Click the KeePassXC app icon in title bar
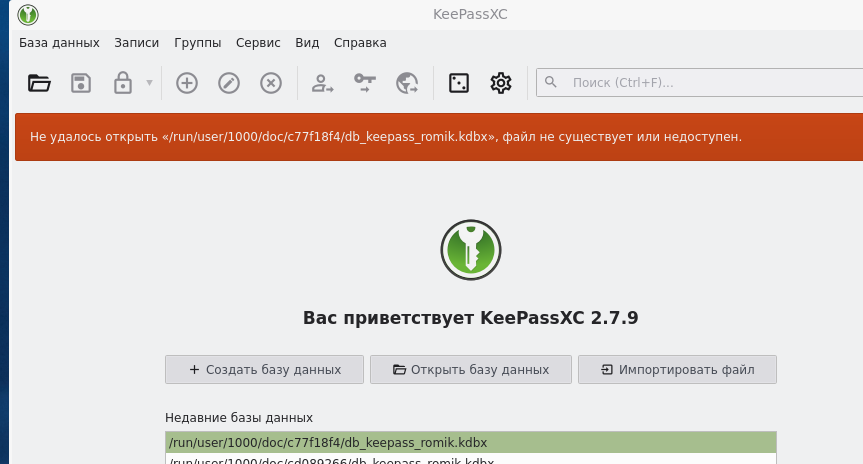863x464 pixels. tap(28, 14)
